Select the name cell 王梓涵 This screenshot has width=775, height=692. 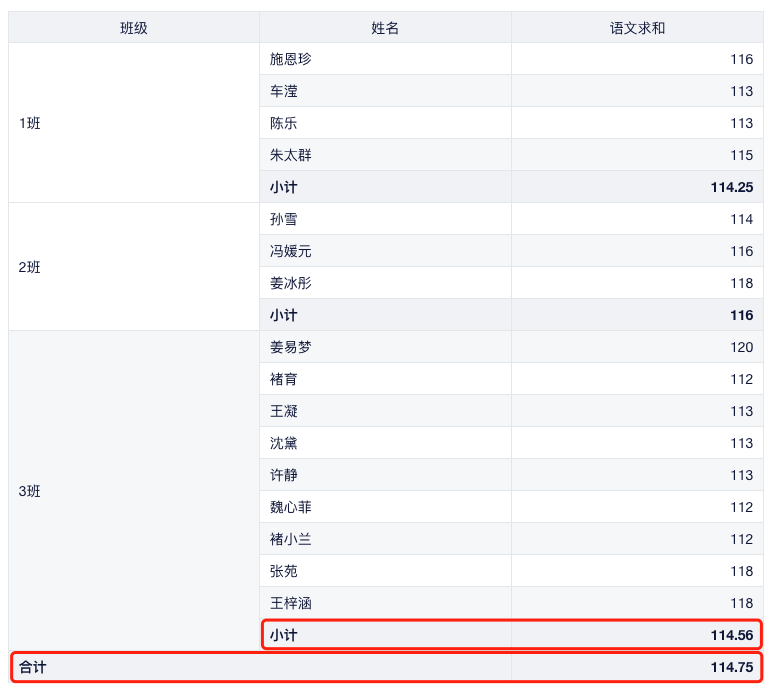291,603
